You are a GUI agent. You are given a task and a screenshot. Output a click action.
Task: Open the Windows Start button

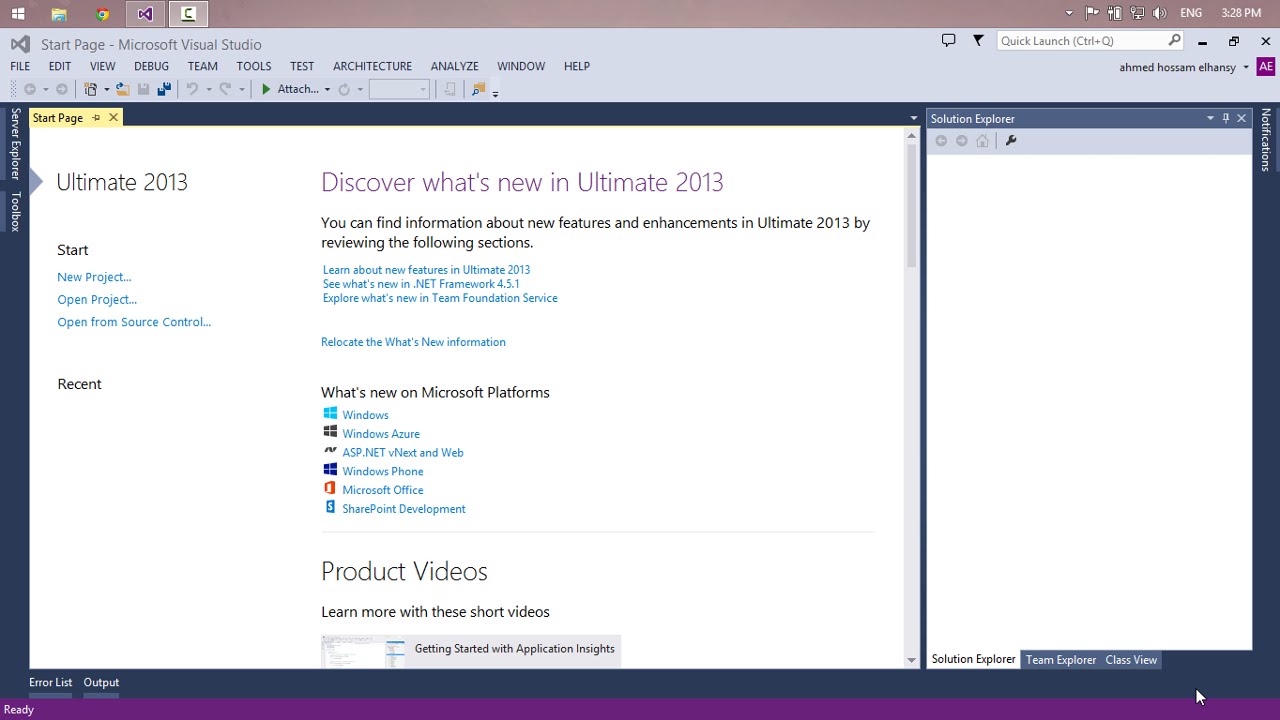tap(18, 14)
